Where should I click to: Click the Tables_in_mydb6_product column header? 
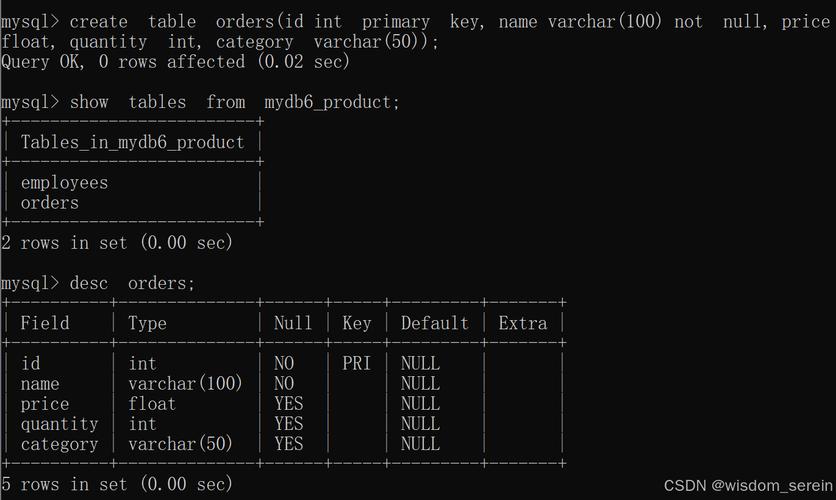[132, 143]
